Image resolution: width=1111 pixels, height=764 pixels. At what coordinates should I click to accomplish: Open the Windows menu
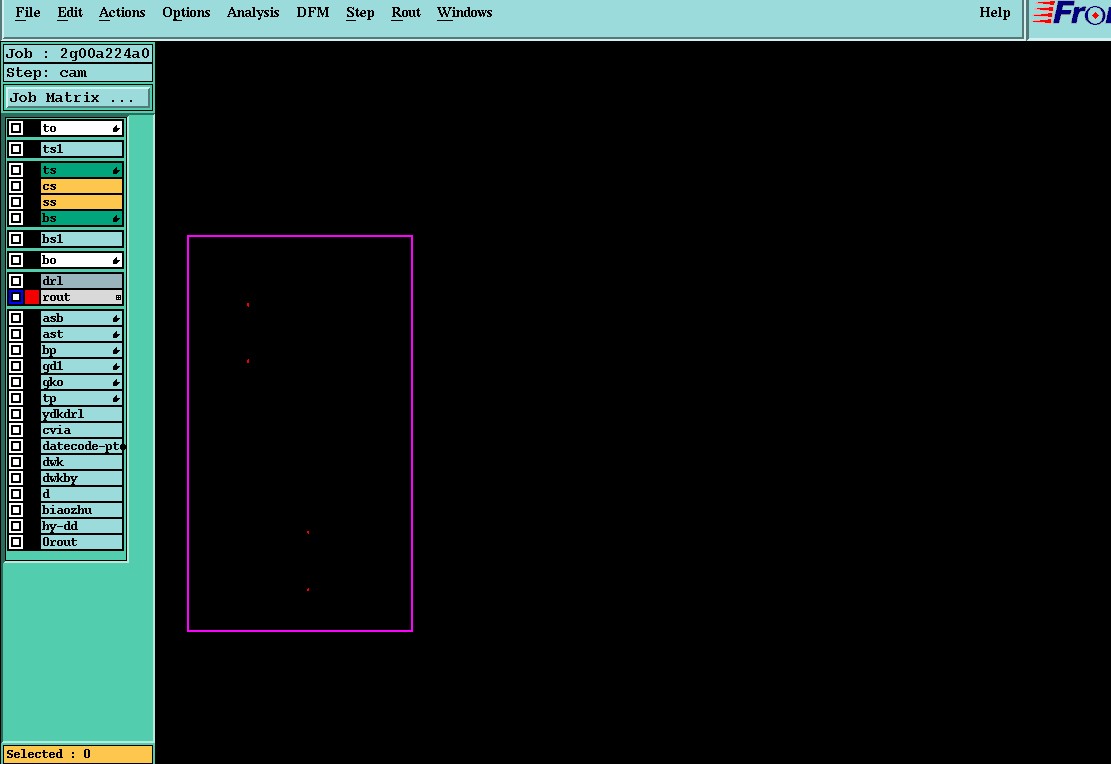[464, 13]
